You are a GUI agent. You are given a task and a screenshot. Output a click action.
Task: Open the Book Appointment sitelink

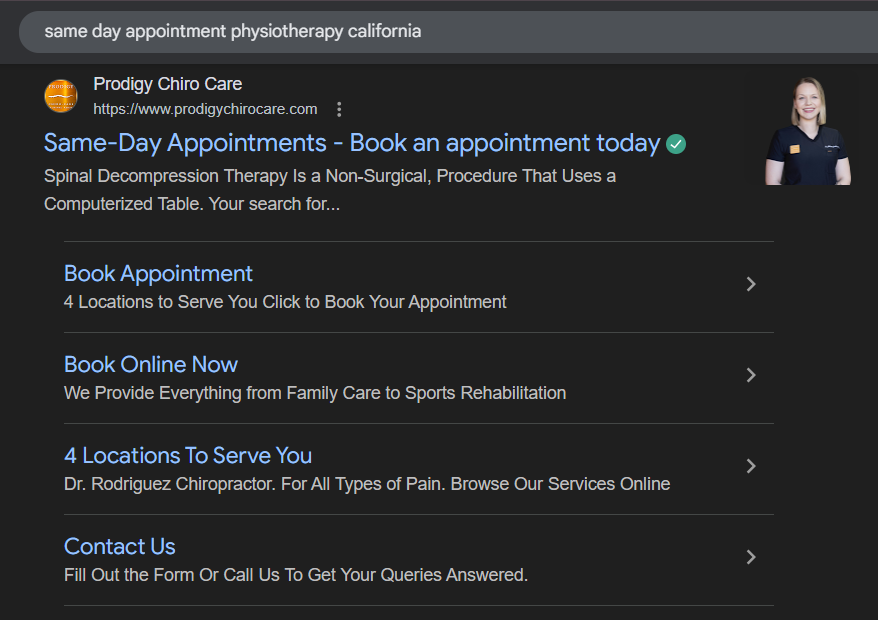pyautogui.click(x=158, y=273)
